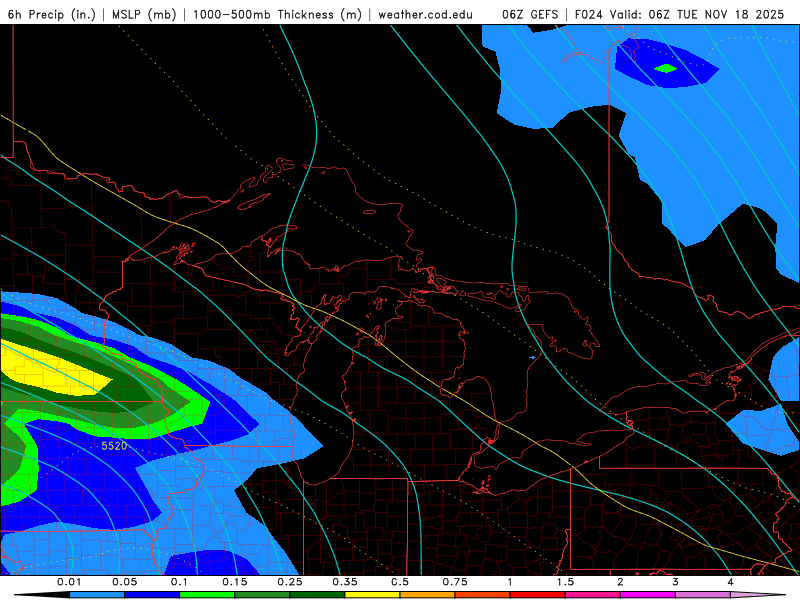The image size is (800, 600).
Task: Select the light blue 0.01 precipitation swatch
Action: (97, 595)
